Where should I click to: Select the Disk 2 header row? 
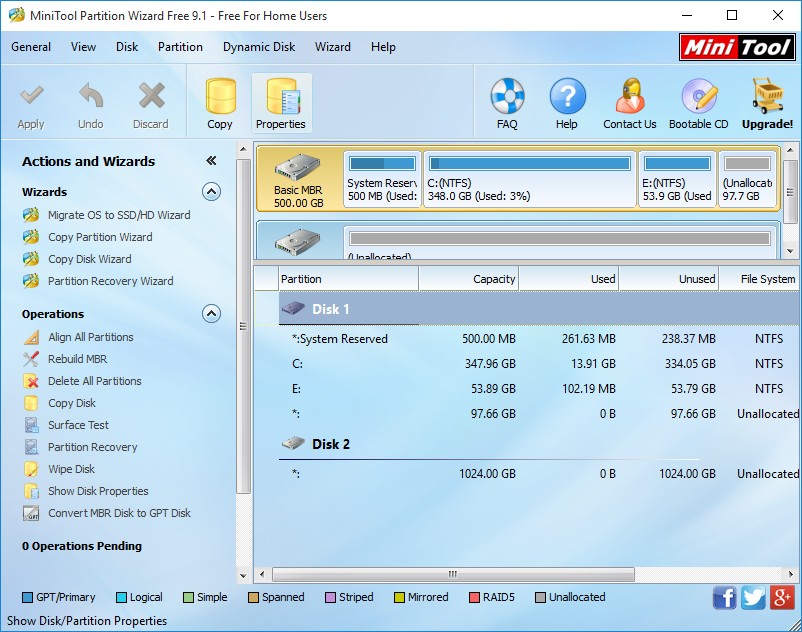[539, 444]
